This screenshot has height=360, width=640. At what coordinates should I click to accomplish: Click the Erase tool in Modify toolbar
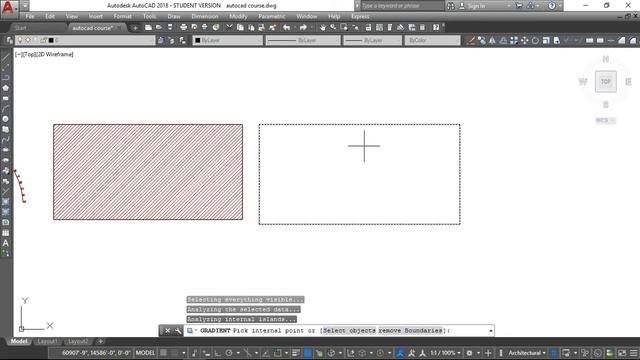[x=471, y=40]
